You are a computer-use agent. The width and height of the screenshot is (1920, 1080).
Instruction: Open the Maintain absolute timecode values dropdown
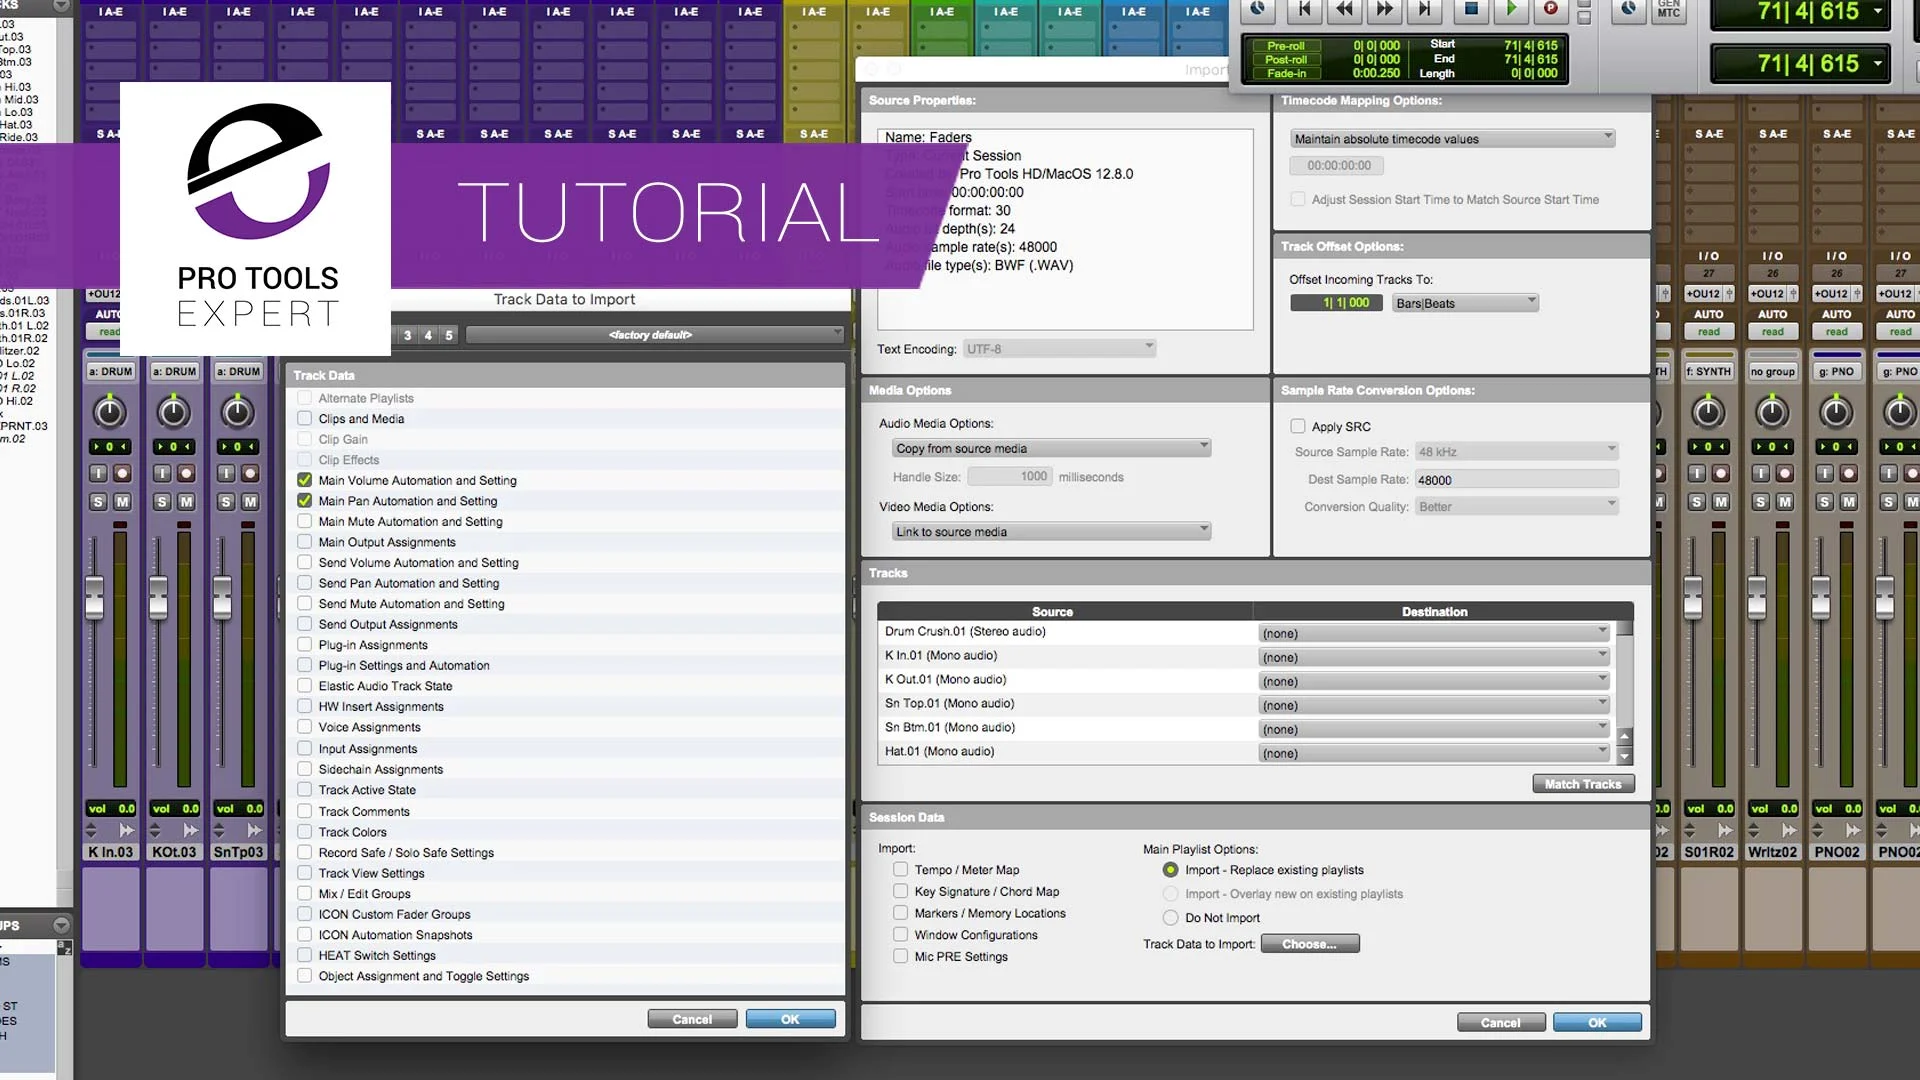(x=1452, y=137)
